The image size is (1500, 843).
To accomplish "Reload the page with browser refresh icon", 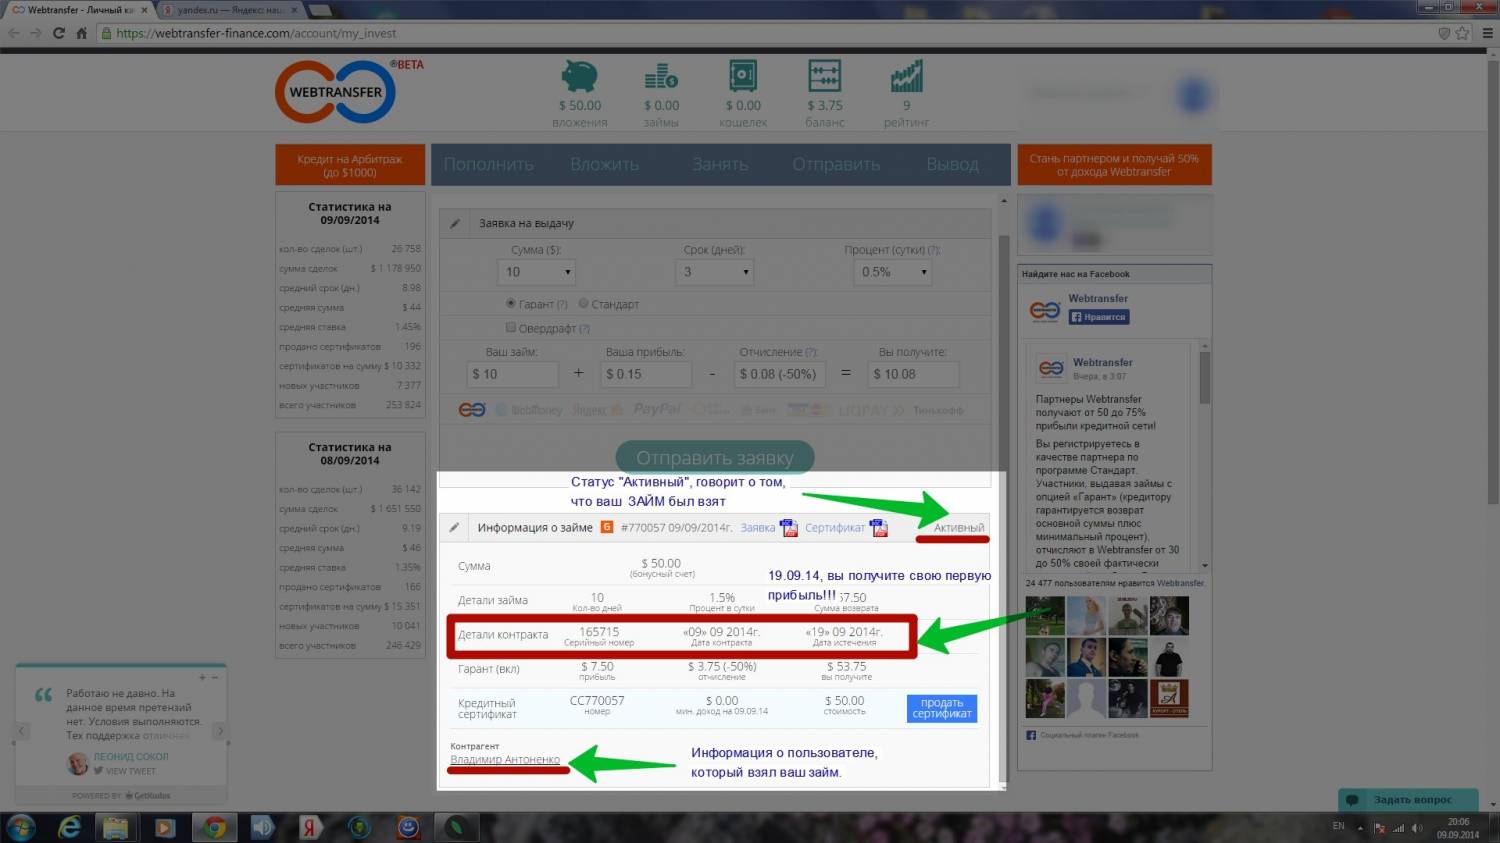I will pyautogui.click(x=58, y=33).
